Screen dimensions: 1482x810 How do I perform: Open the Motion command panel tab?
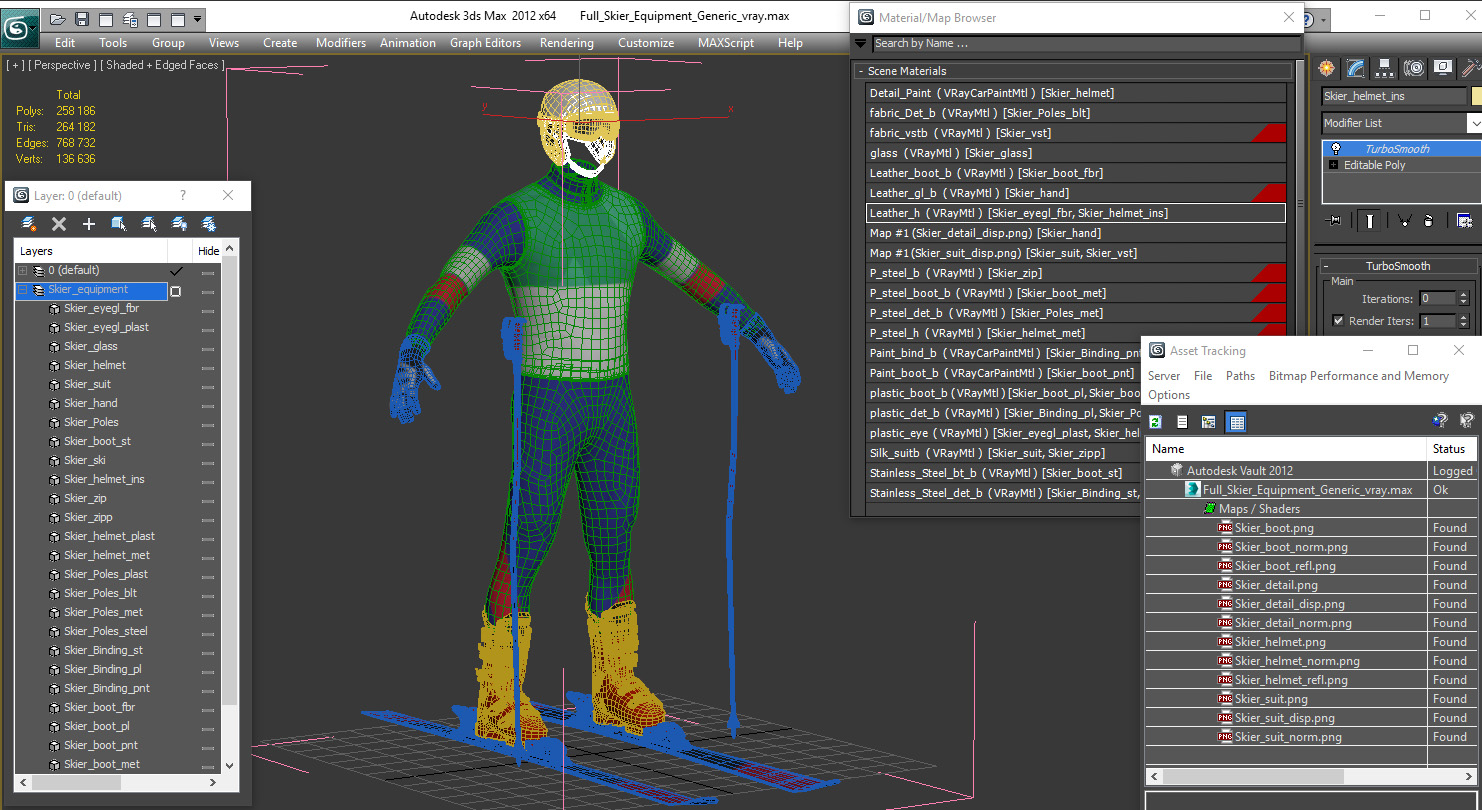1413,68
